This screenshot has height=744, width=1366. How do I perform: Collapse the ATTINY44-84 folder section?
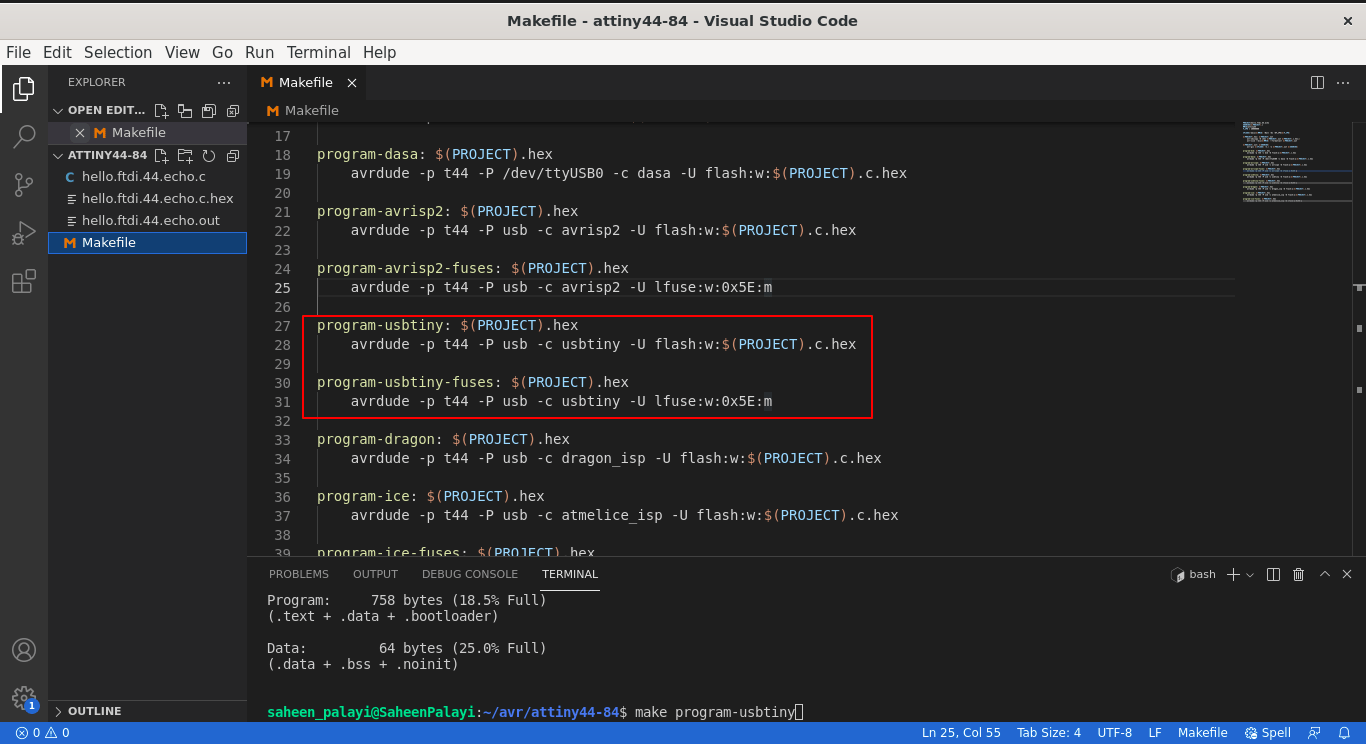58,156
